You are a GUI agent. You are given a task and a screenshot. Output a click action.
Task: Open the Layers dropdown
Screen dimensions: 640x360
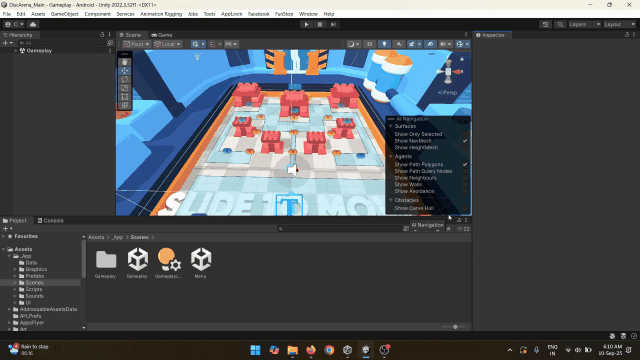[585, 24]
